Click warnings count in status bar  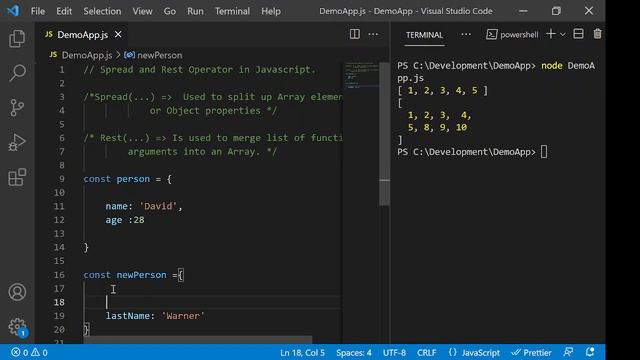[40, 352]
